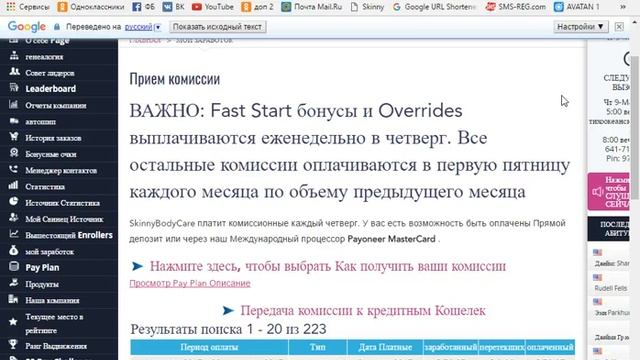640x360 pixels.
Task: Open the SMS-REG.com bookmark
Action: (x=516, y=7)
